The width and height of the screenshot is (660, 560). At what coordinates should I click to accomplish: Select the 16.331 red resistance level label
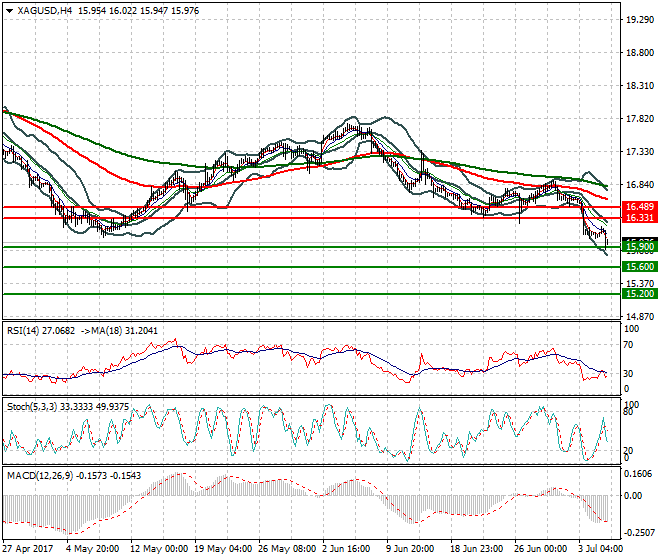(640, 218)
